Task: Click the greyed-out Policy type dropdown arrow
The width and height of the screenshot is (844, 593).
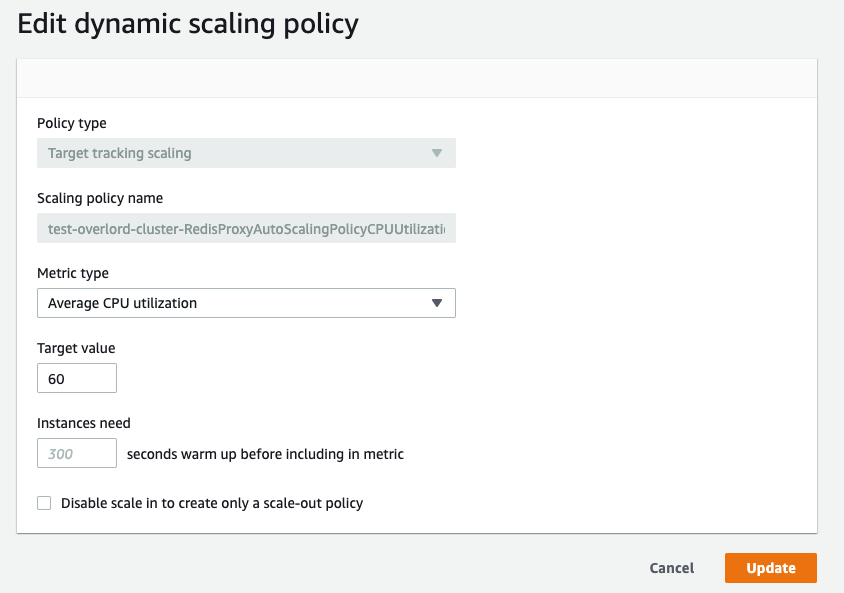Action: click(437, 153)
